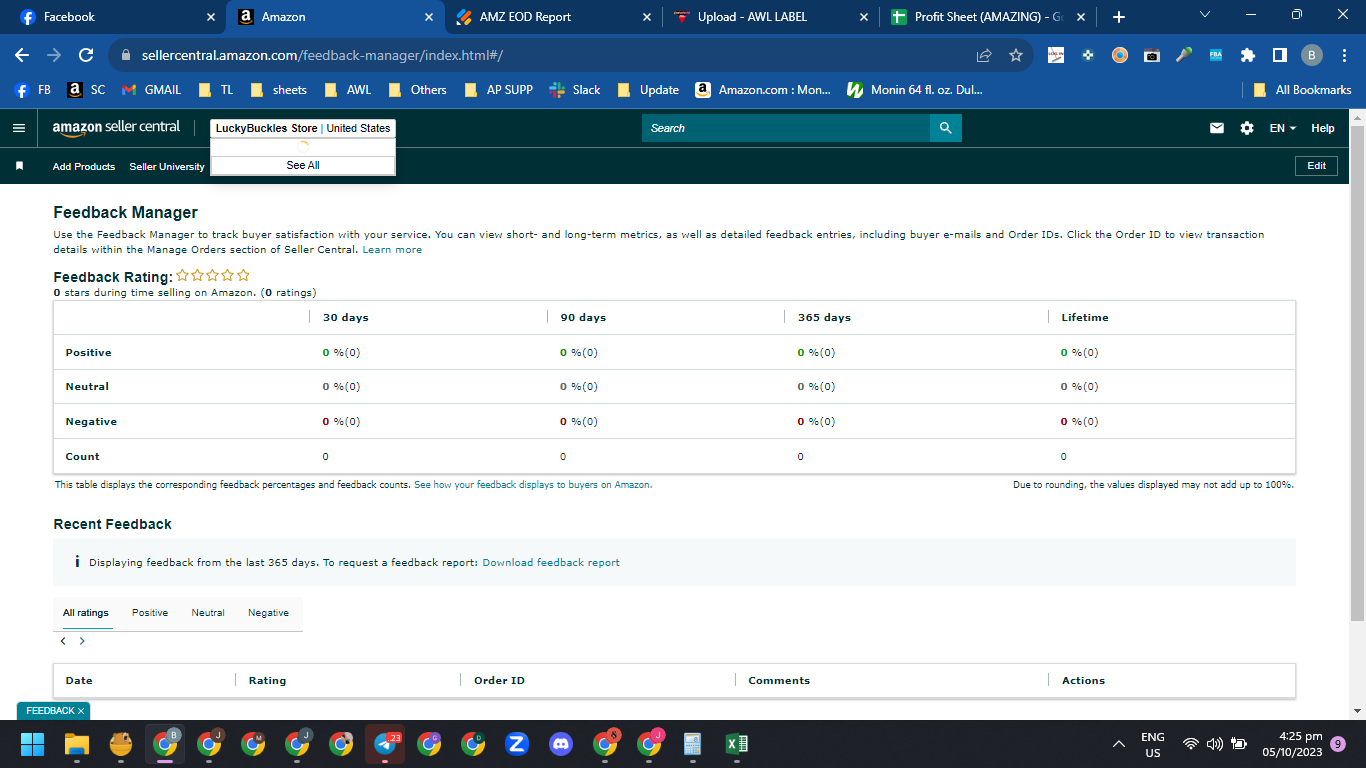Open the Slack bookmark
1366x768 pixels.
pyautogui.click(x=574, y=89)
